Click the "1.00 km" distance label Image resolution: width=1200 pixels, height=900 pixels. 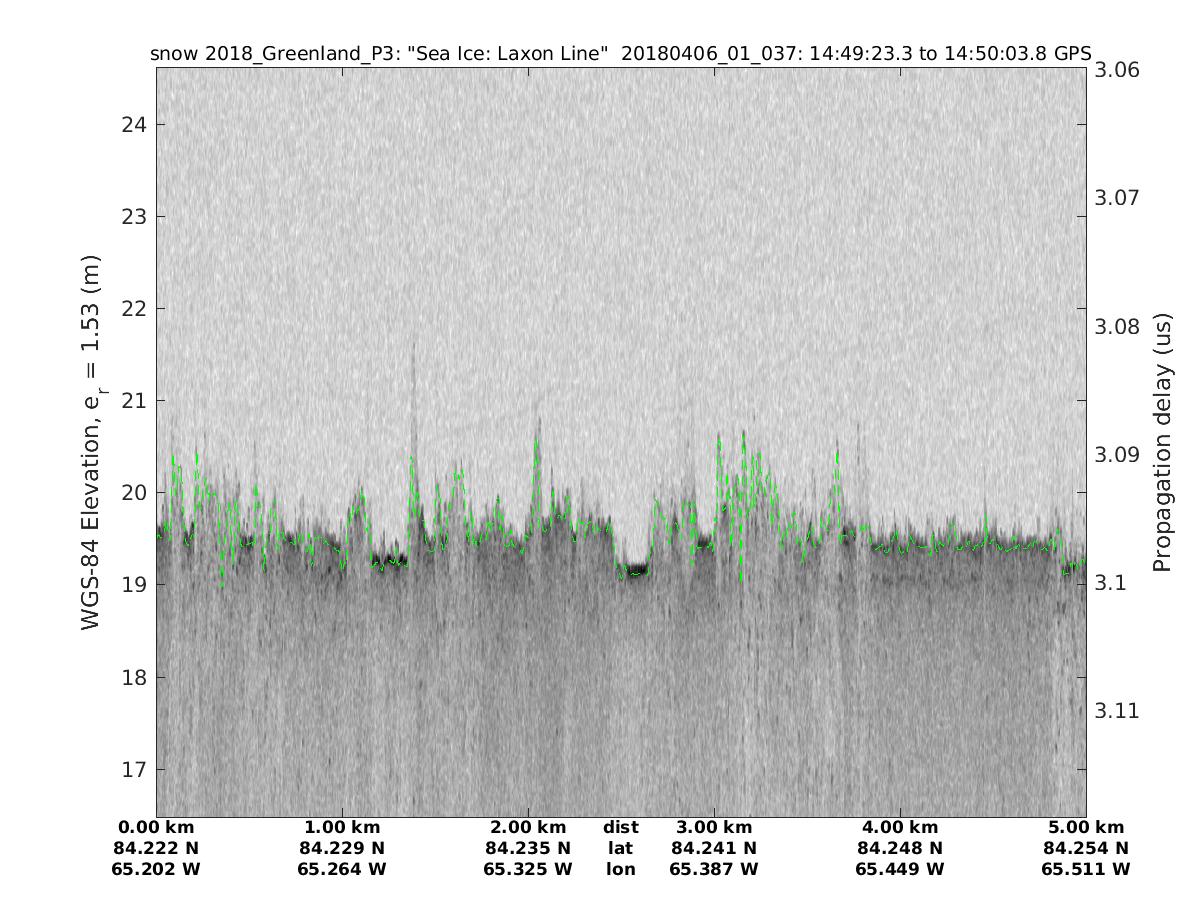point(341,827)
